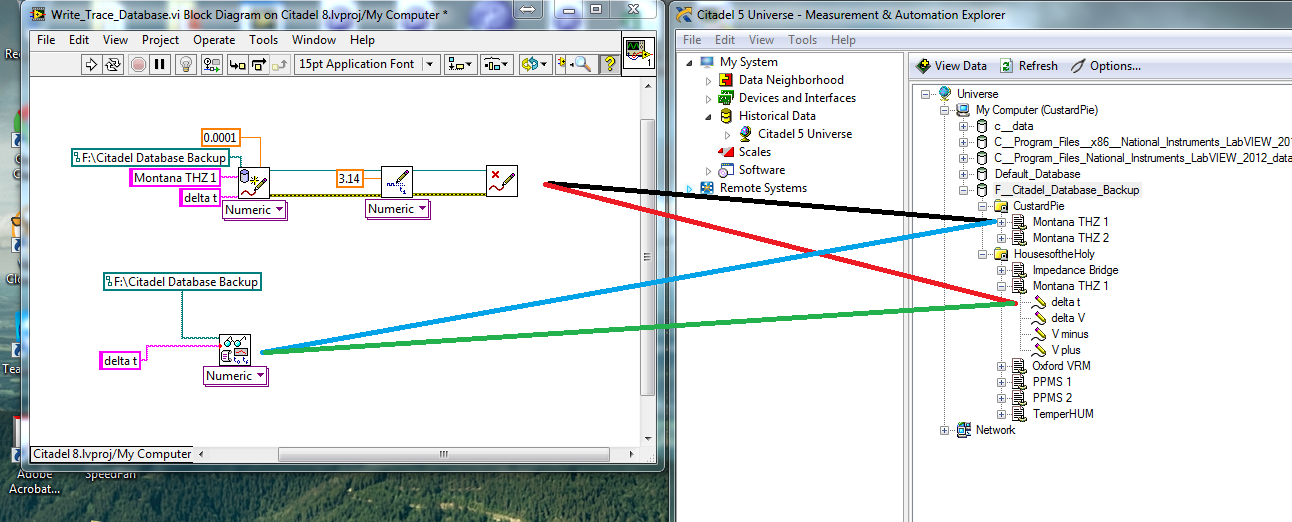This screenshot has height=522, width=1292.
Task: Open the Distribute Objects dropdown
Action: [496, 64]
